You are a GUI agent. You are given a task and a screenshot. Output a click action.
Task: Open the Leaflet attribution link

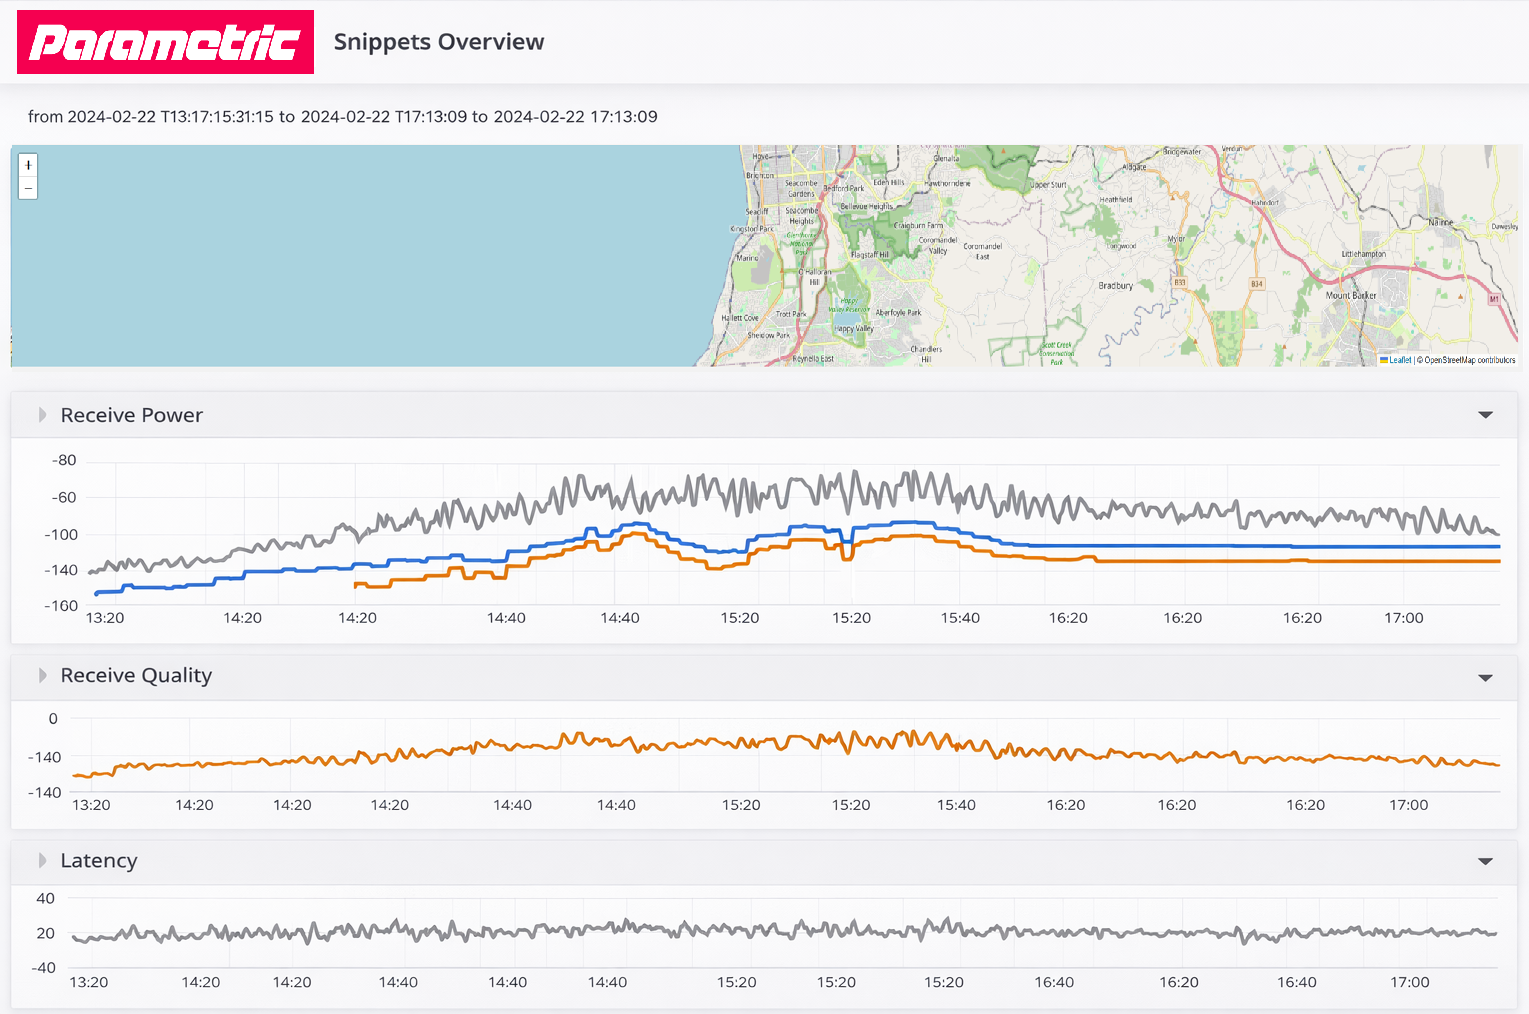click(1399, 360)
